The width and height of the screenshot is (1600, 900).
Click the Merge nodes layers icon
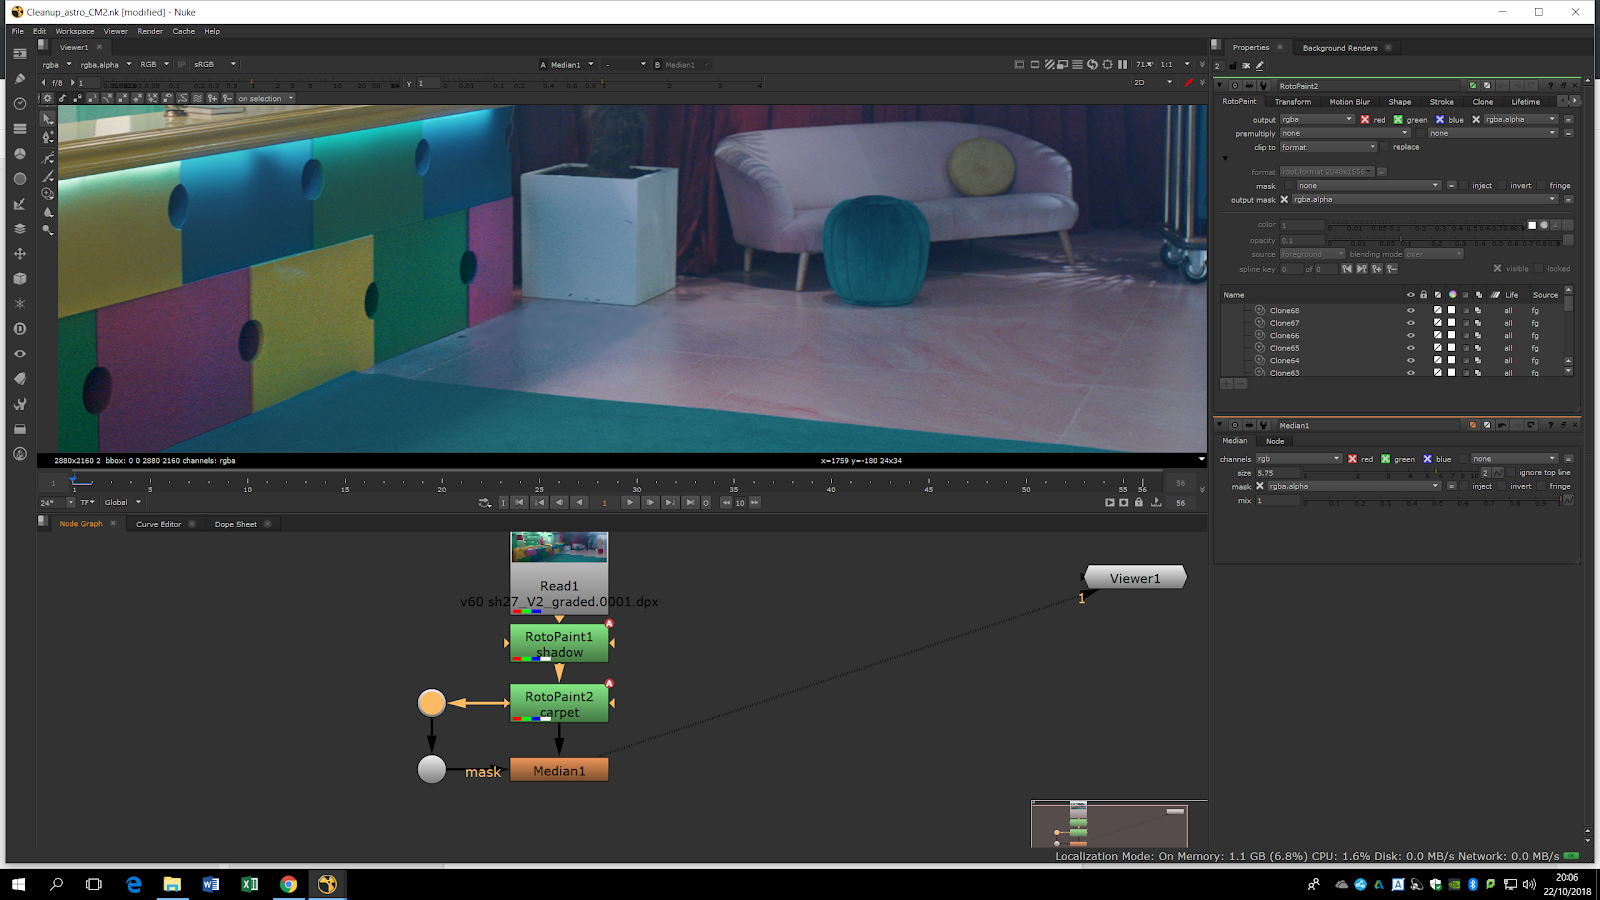click(x=20, y=229)
